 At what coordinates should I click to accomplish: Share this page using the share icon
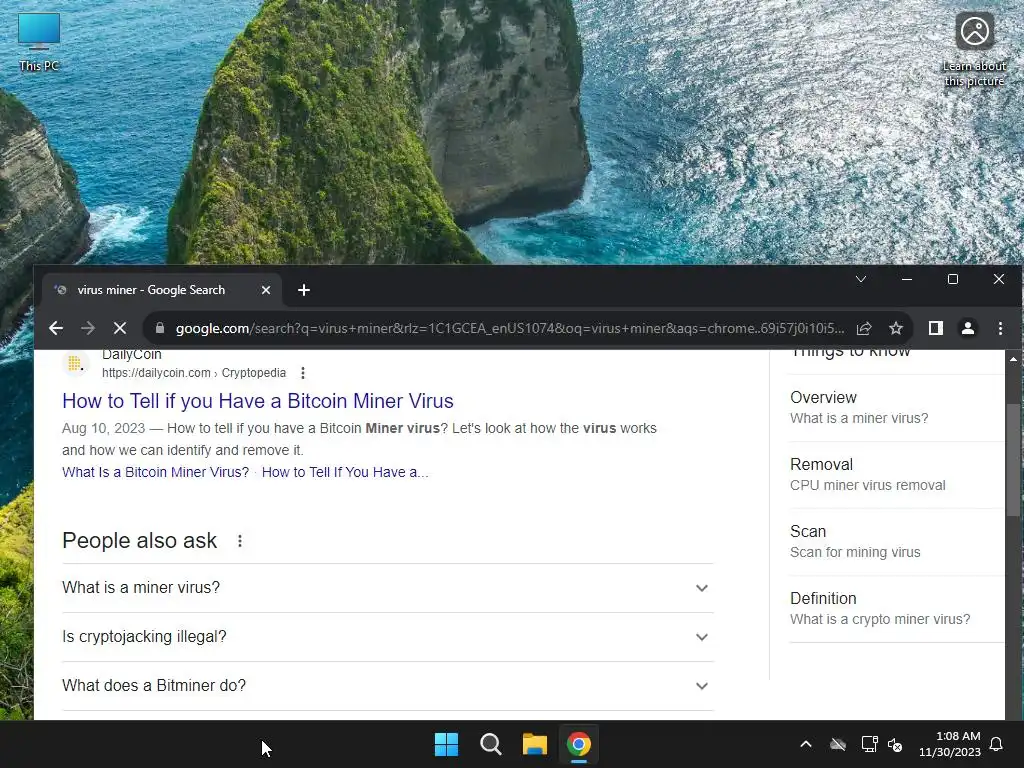point(864,328)
